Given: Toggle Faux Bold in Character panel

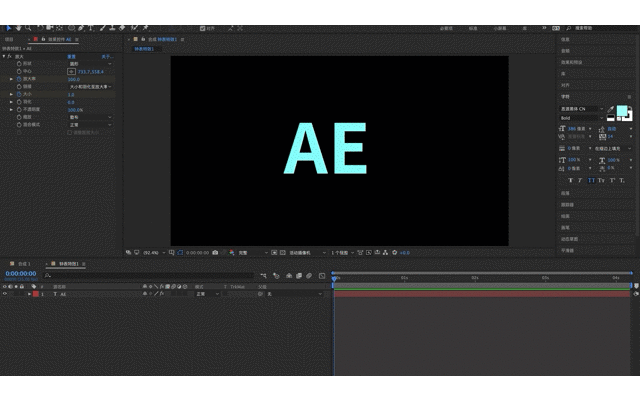Looking at the screenshot, I should 571,180.
